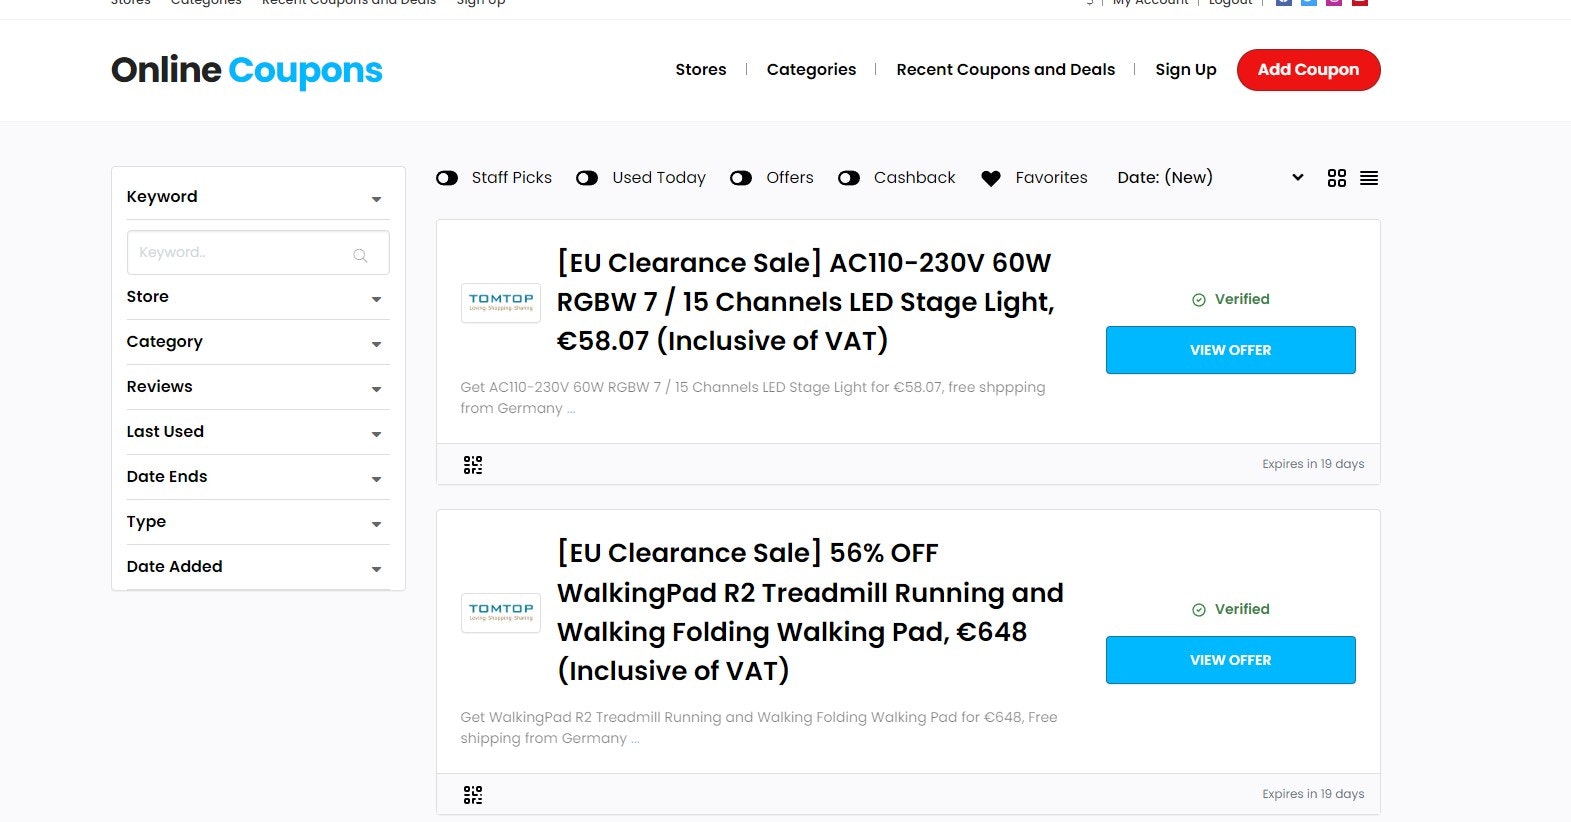Expand the Reviews filter section
This screenshot has width=1571, height=822.
pyautogui.click(x=258, y=387)
